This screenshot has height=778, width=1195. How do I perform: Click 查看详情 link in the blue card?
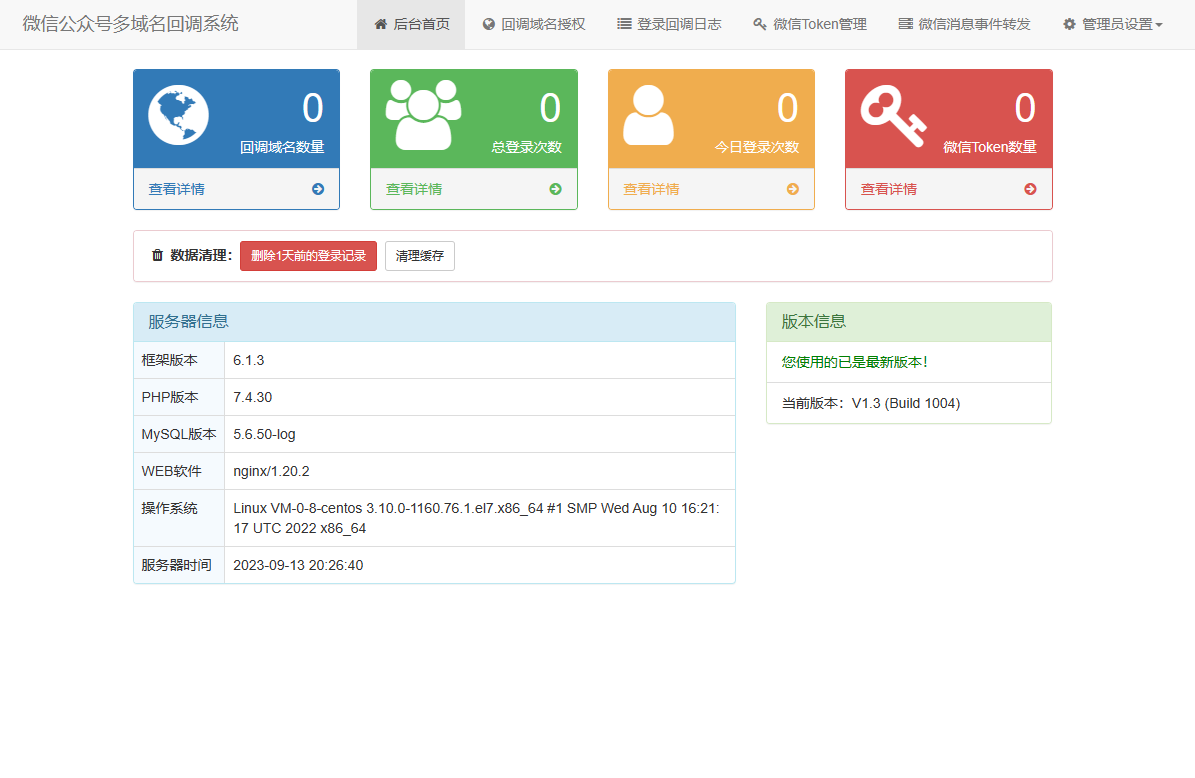pyautogui.click(x=177, y=189)
